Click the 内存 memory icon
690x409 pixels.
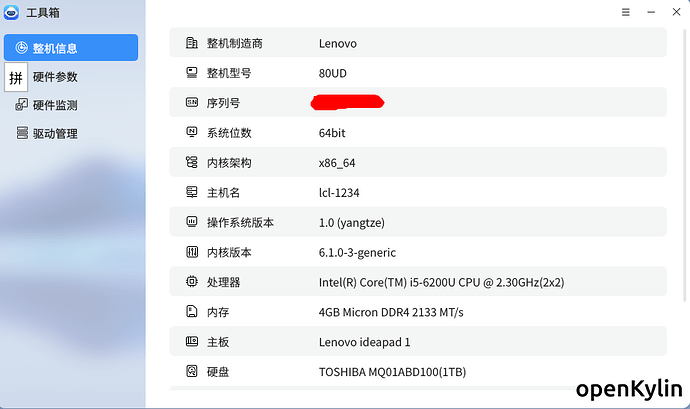click(x=191, y=312)
